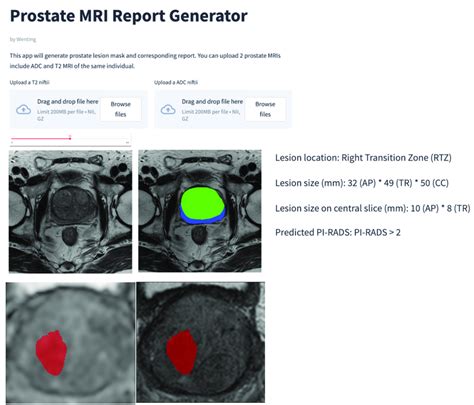Viewport: 474px width, 405px height.
Task: Click the cloud upload icon for T2 nifti
Action: [x=23, y=109]
